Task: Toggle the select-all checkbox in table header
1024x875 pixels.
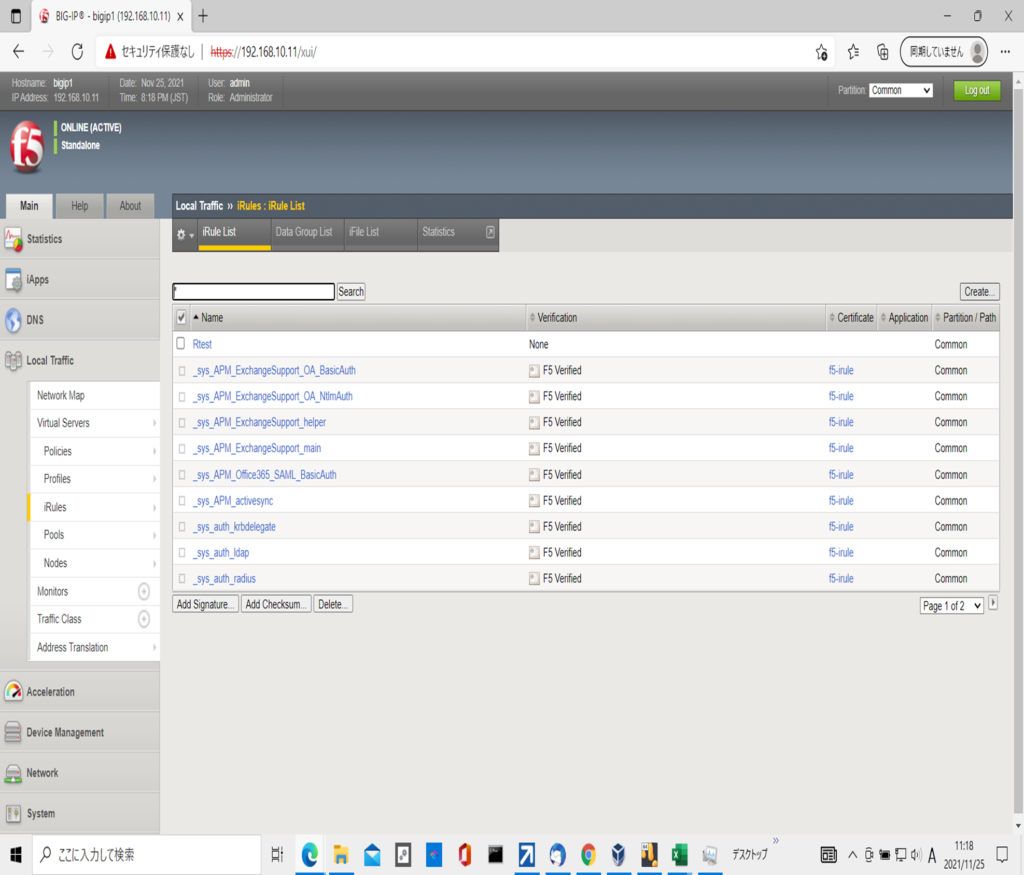Action: (x=181, y=318)
